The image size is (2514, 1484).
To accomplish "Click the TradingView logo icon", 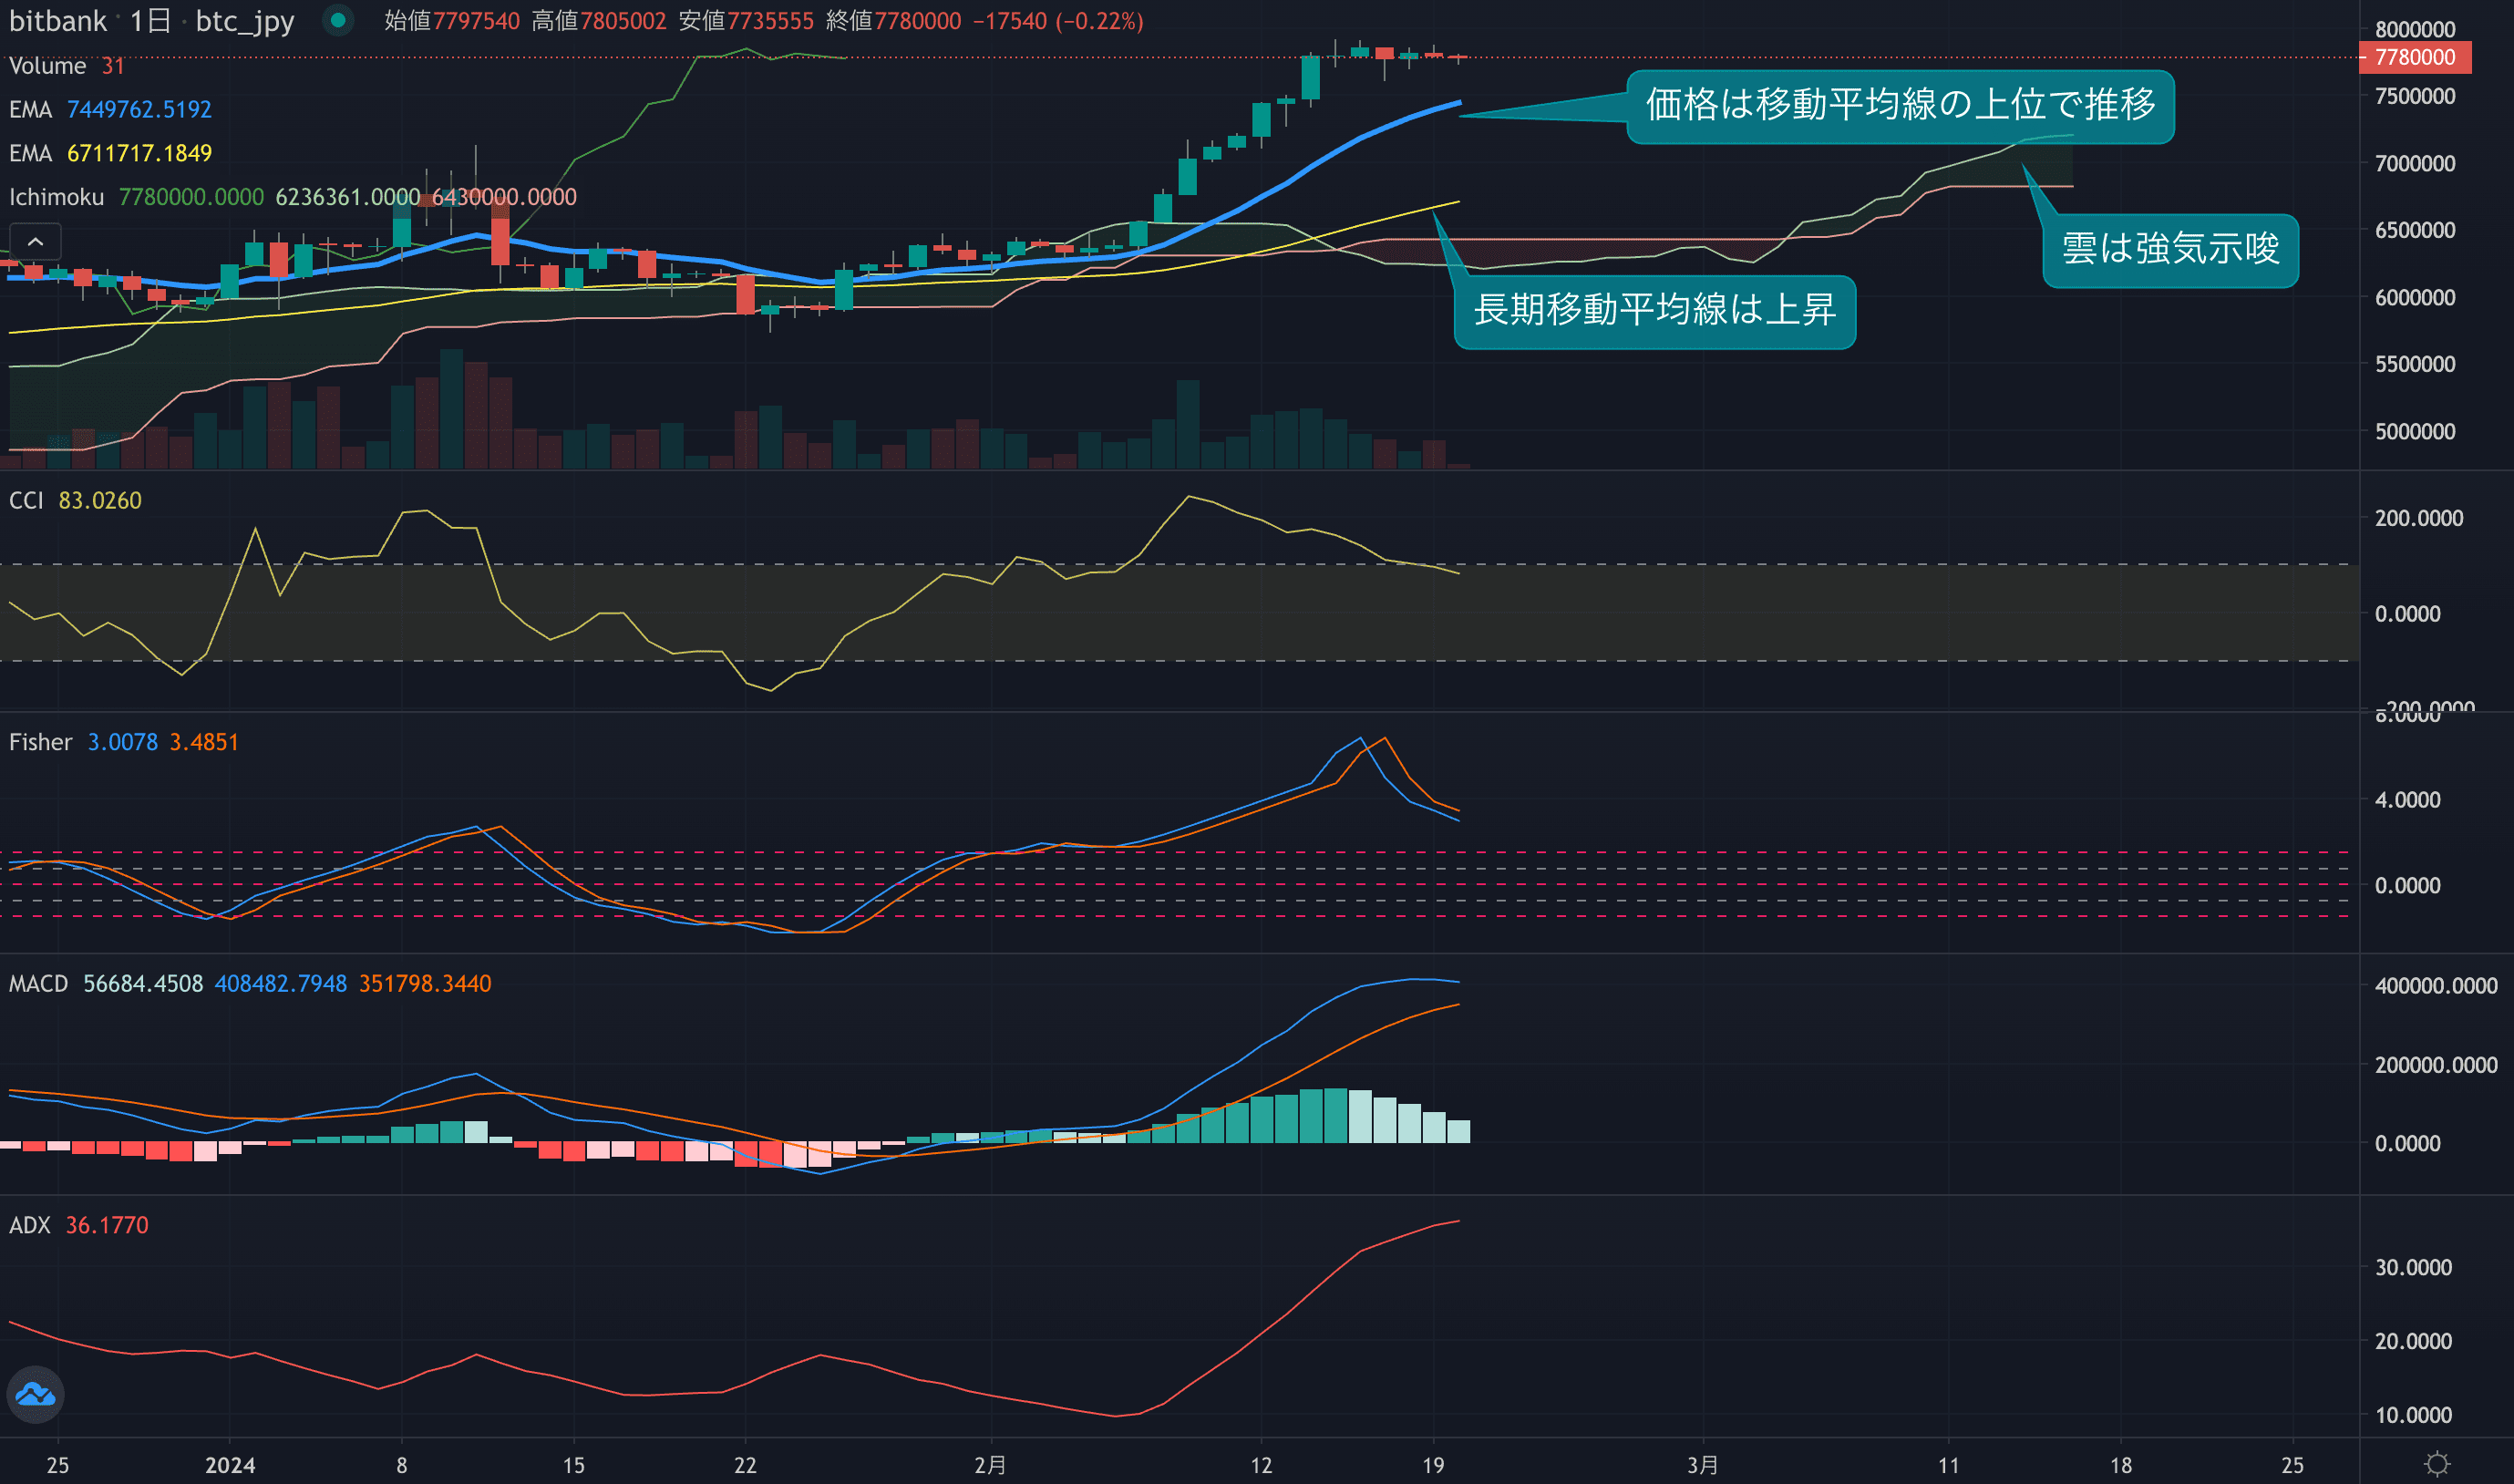I will point(36,1394).
